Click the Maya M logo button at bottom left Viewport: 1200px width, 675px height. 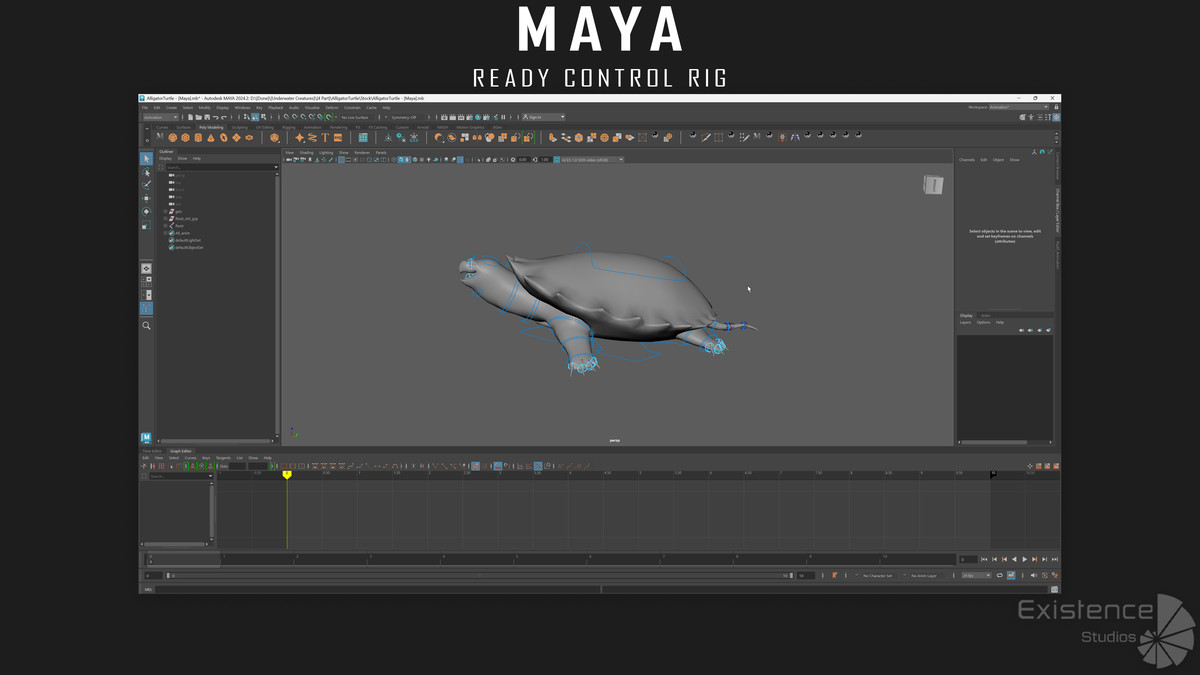pos(146,437)
